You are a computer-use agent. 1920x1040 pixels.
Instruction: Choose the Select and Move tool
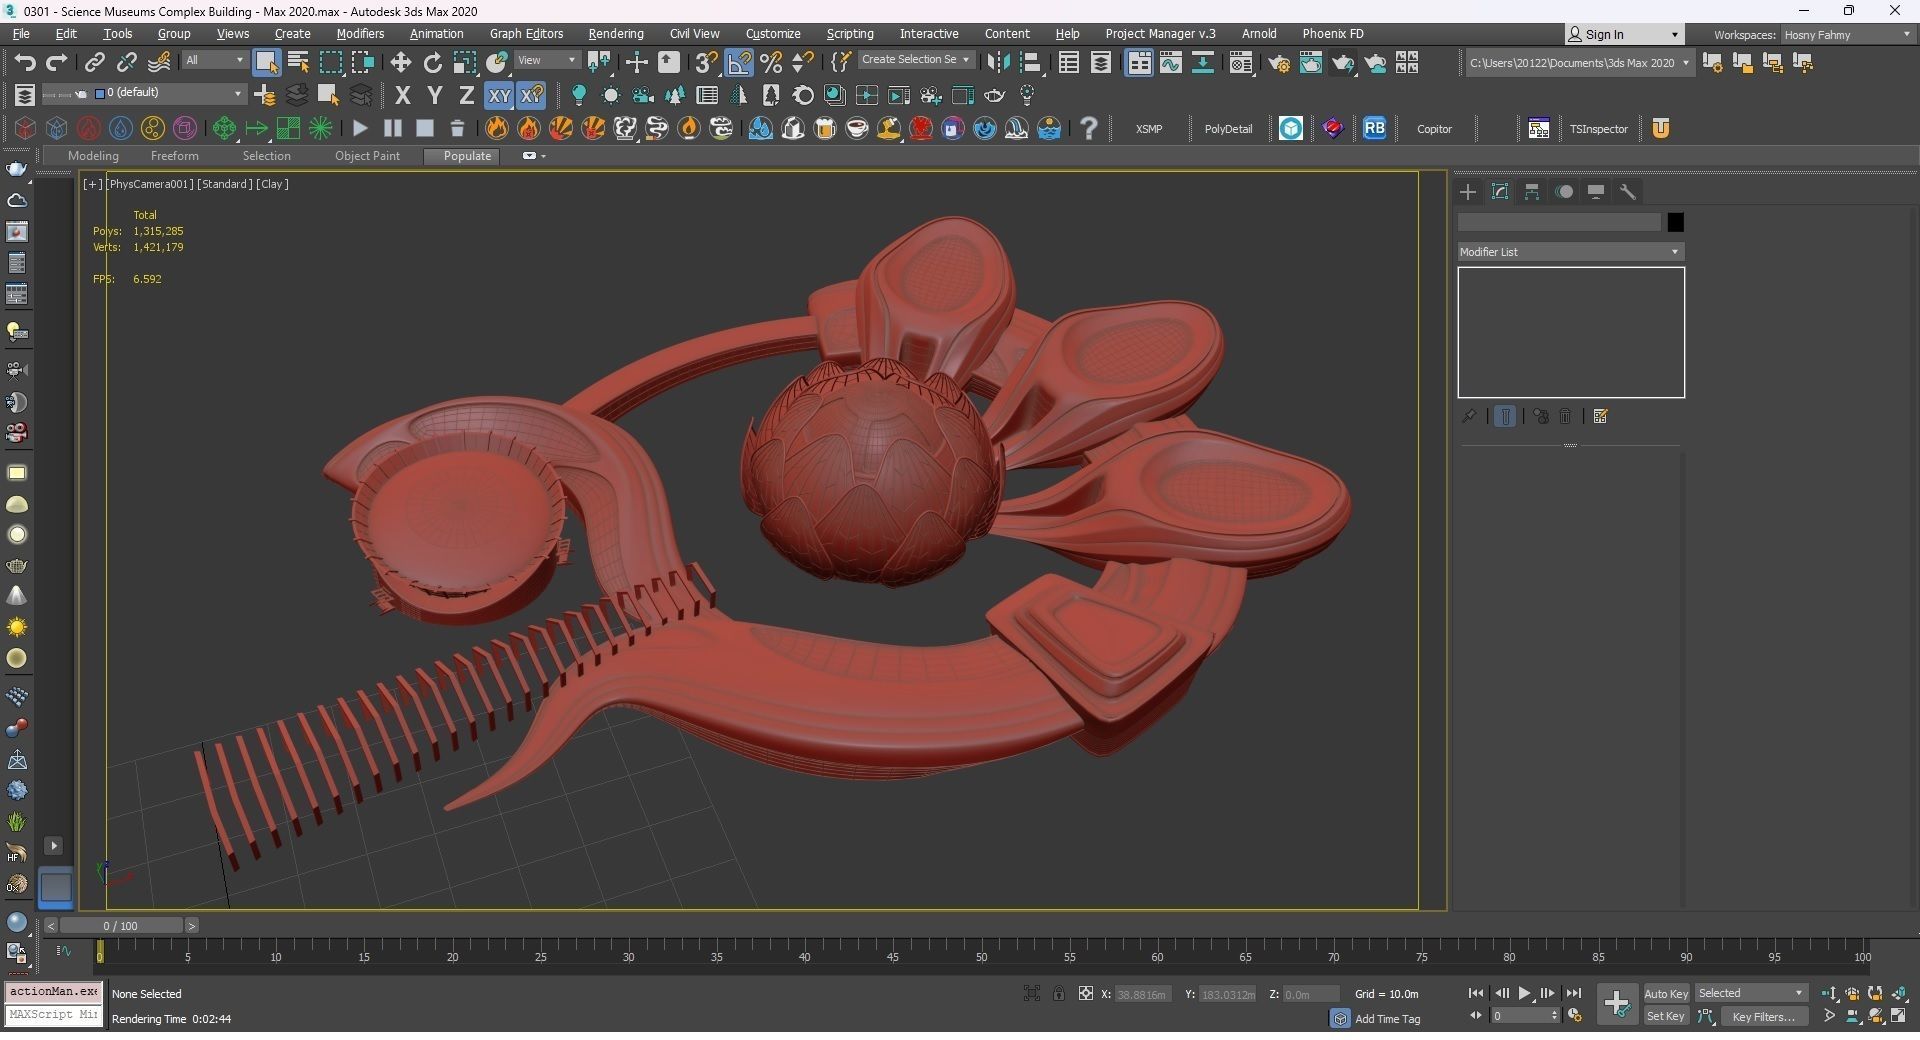click(x=401, y=63)
